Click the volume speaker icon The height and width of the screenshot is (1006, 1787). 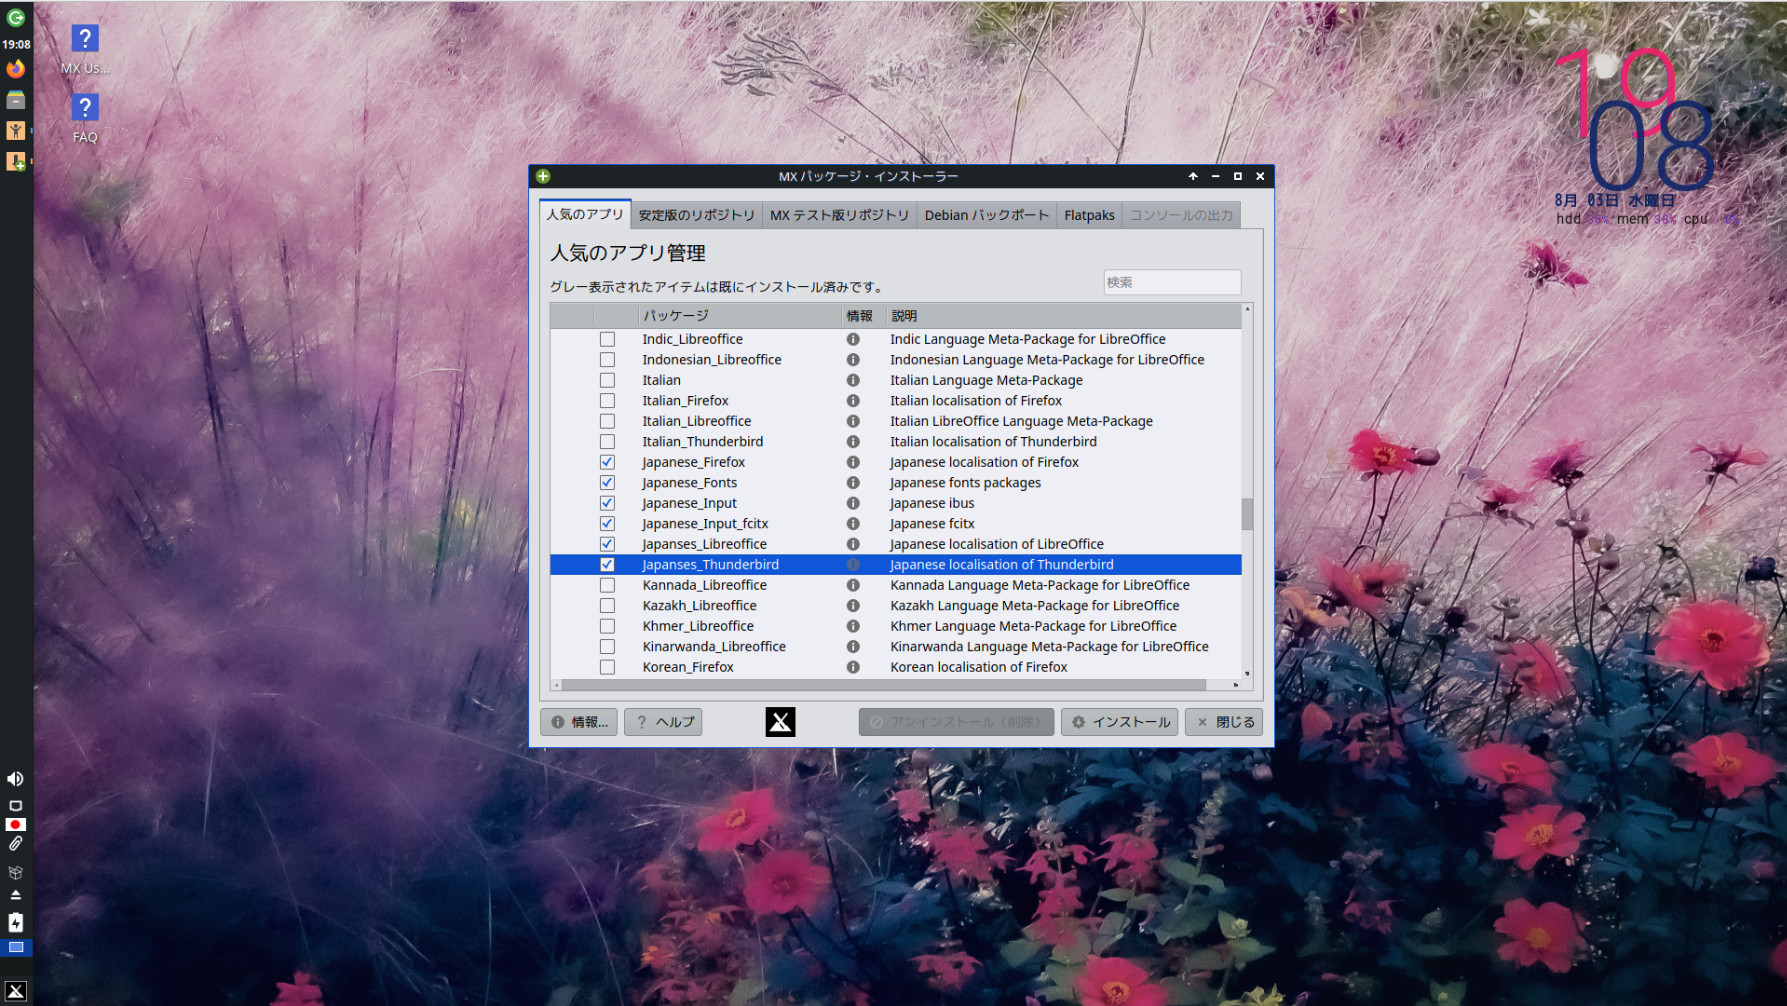[x=16, y=779]
